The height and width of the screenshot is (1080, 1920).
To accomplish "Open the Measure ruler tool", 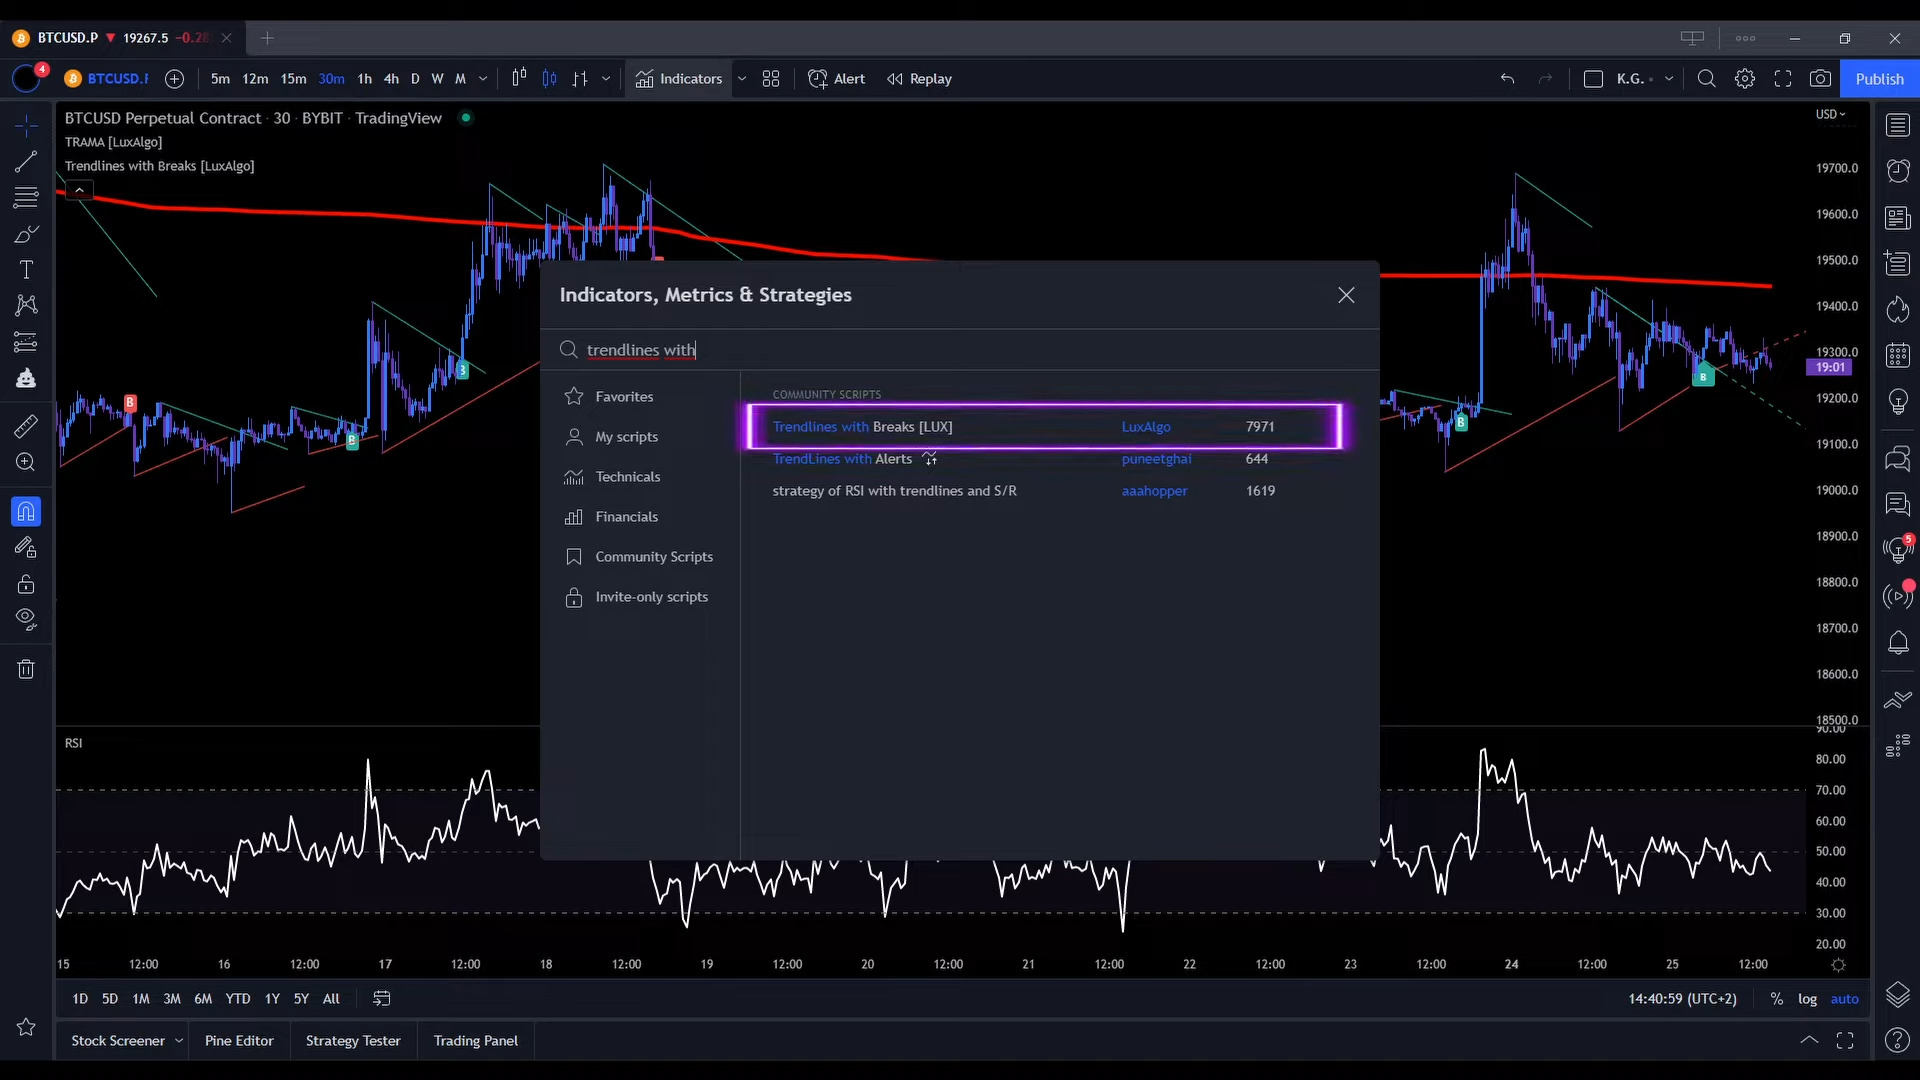I will pyautogui.click(x=25, y=426).
